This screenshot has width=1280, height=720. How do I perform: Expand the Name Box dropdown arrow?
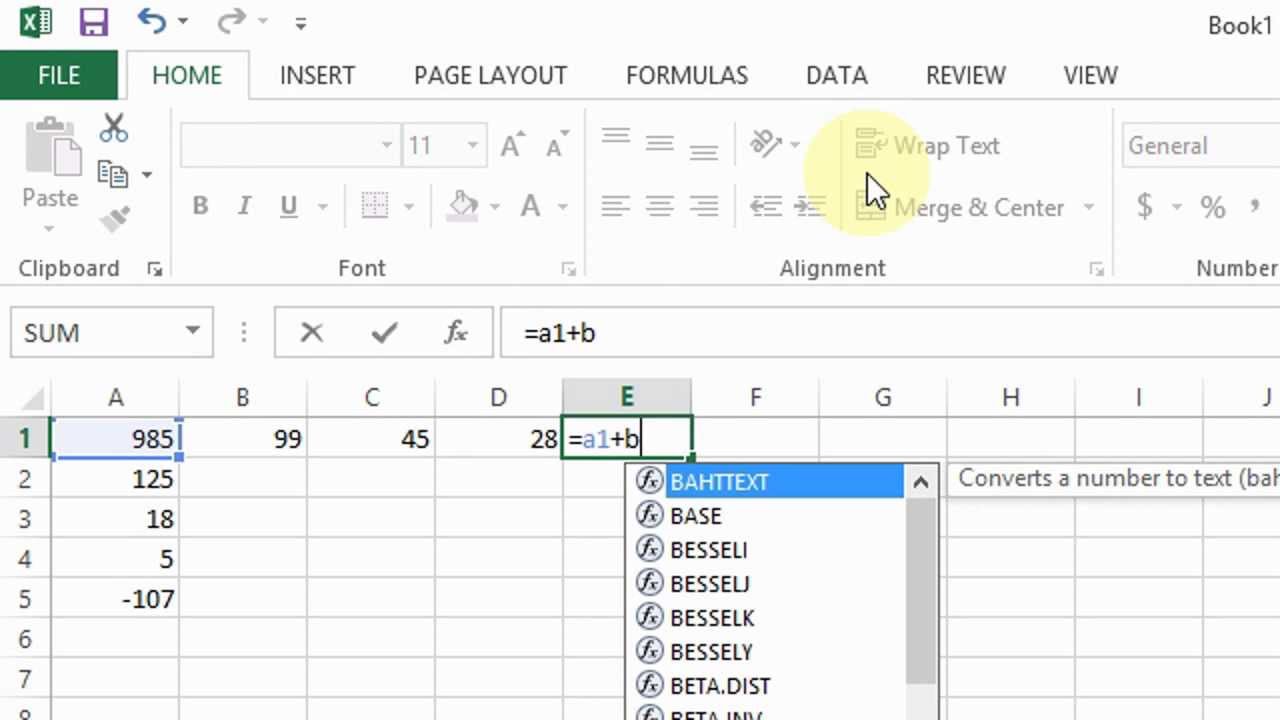(x=193, y=332)
